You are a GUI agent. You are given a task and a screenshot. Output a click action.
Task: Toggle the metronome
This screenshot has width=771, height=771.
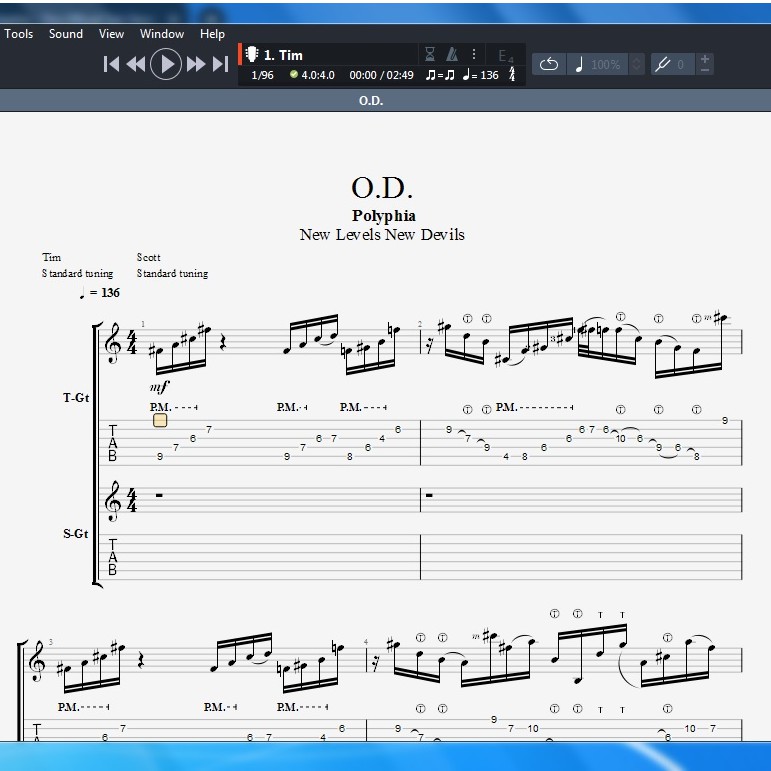tap(452, 54)
